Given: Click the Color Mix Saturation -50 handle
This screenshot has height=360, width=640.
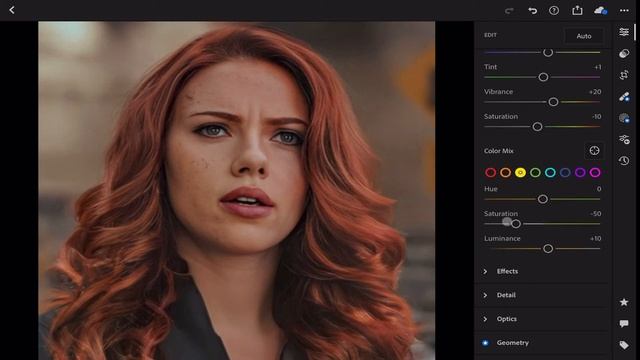Looking at the screenshot, I should coord(516,224).
